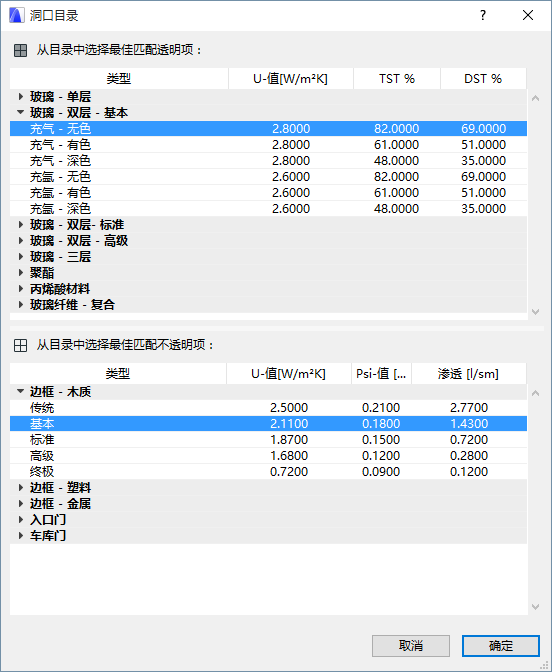This screenshot has height=672, width=552.
Task: Select the 充氩 - 有色 row
Action: pyautogui.click(x=268, y=193)
